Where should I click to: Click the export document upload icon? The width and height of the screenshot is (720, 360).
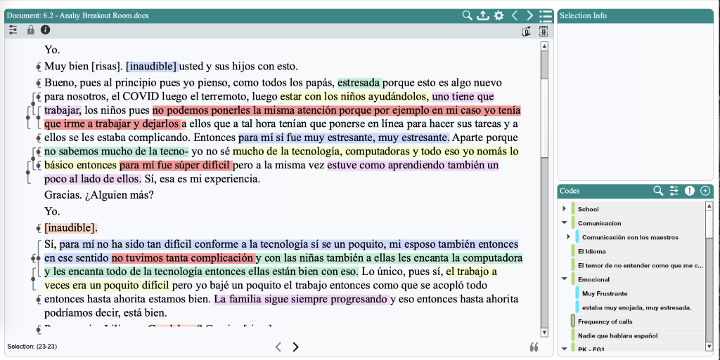pyautogui.click(x=483, y=16)
